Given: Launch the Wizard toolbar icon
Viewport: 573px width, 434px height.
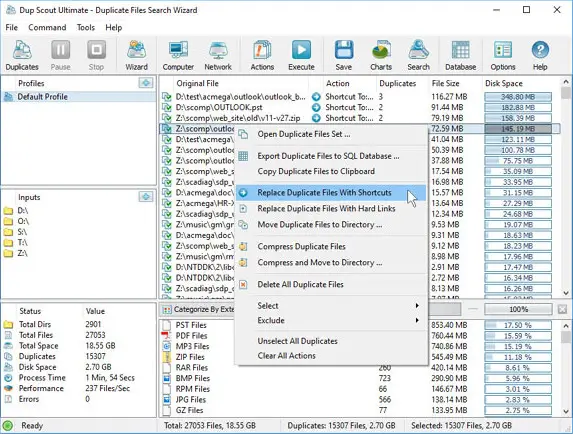Looking at the screenshot, I should click(136, 50).
